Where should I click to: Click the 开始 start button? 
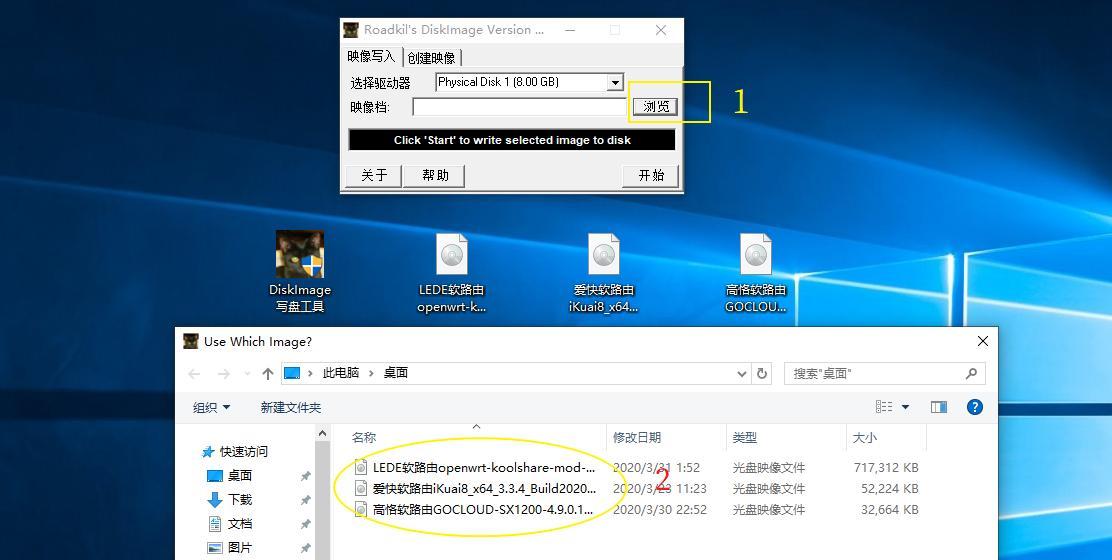[x=650, y=175]
